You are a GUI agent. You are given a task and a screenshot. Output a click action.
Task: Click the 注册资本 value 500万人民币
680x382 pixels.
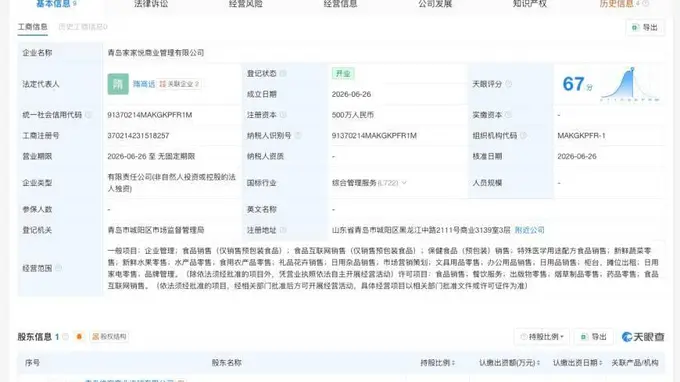[353, 115]
